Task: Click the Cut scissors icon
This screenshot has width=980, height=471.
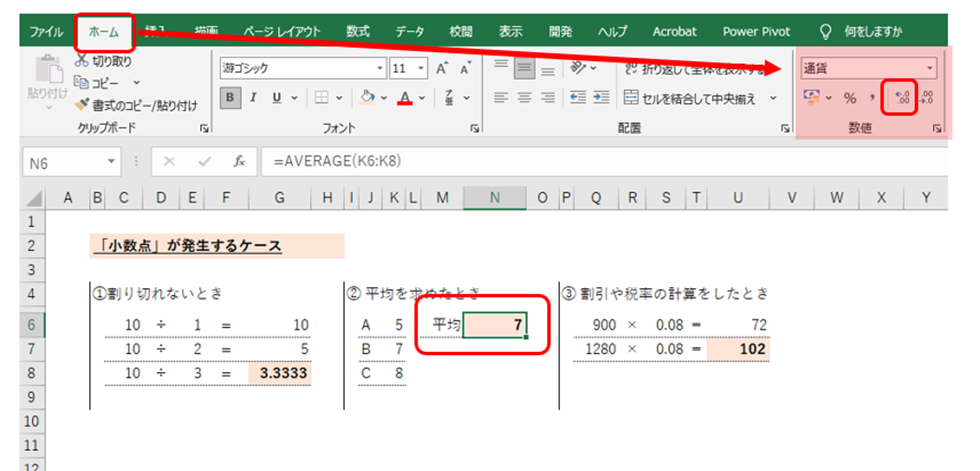Action: pos(83,62)
